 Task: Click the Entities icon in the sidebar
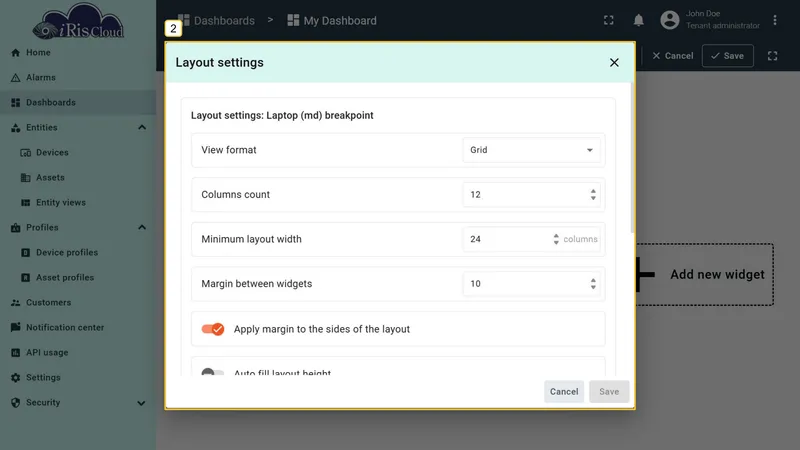[15, 128]
